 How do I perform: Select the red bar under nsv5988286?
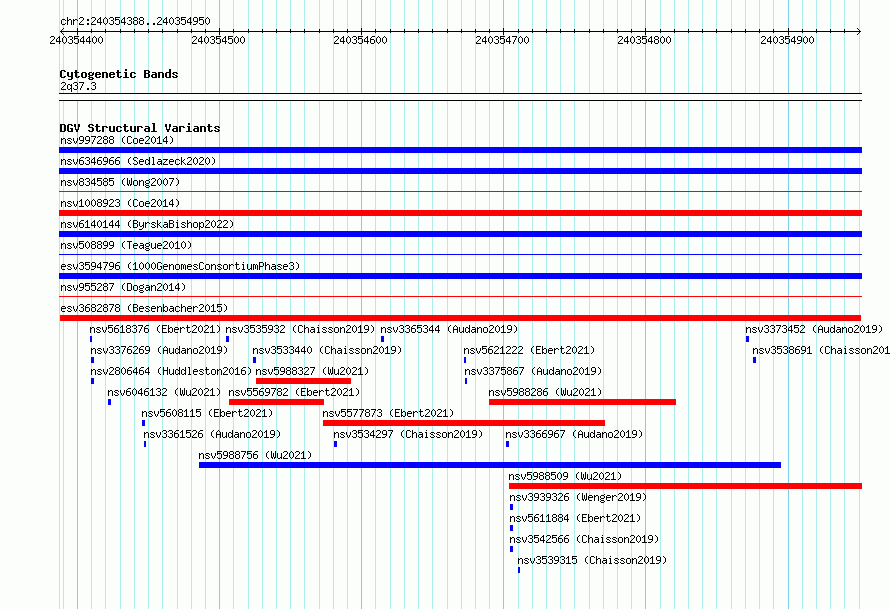(582, 402)
